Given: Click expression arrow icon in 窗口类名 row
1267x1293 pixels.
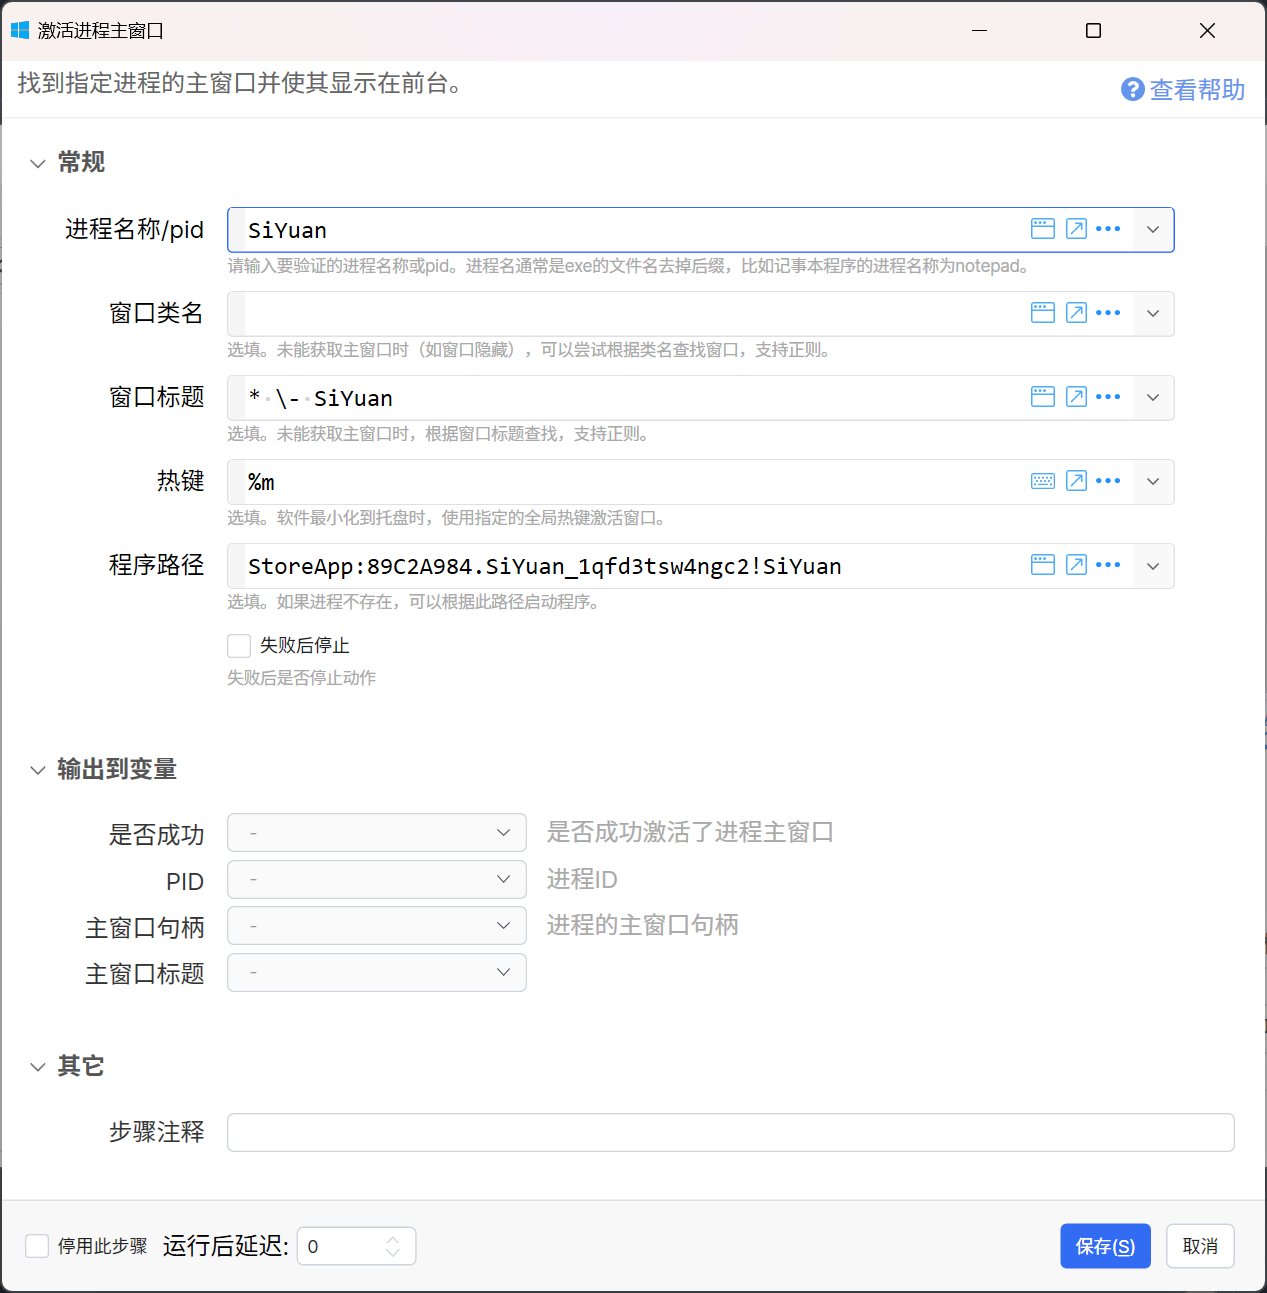Looking at the screenshot, I should pyautogui.click(x=1076, y=313).
